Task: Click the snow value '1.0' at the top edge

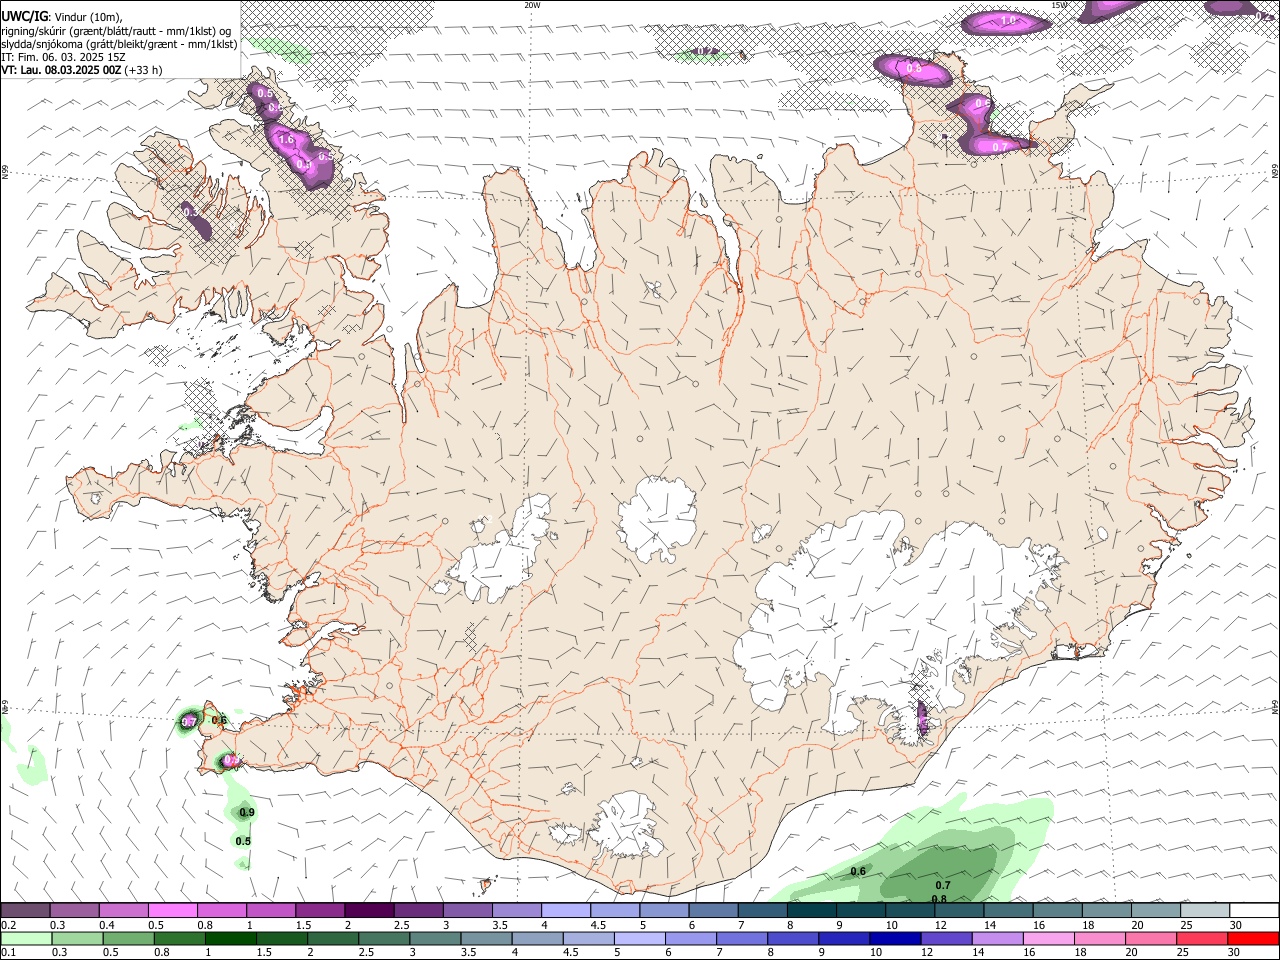Action: [1008, 20]
